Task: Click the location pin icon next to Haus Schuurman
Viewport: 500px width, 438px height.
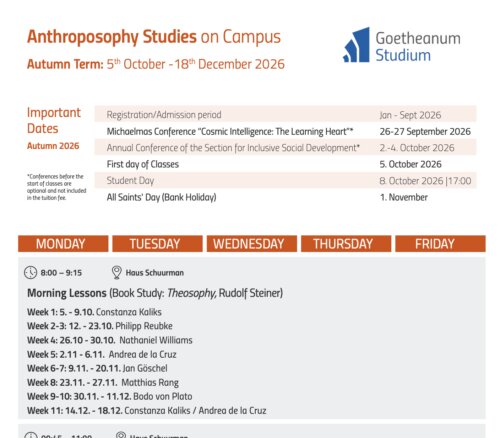Action: pos(116,272)
